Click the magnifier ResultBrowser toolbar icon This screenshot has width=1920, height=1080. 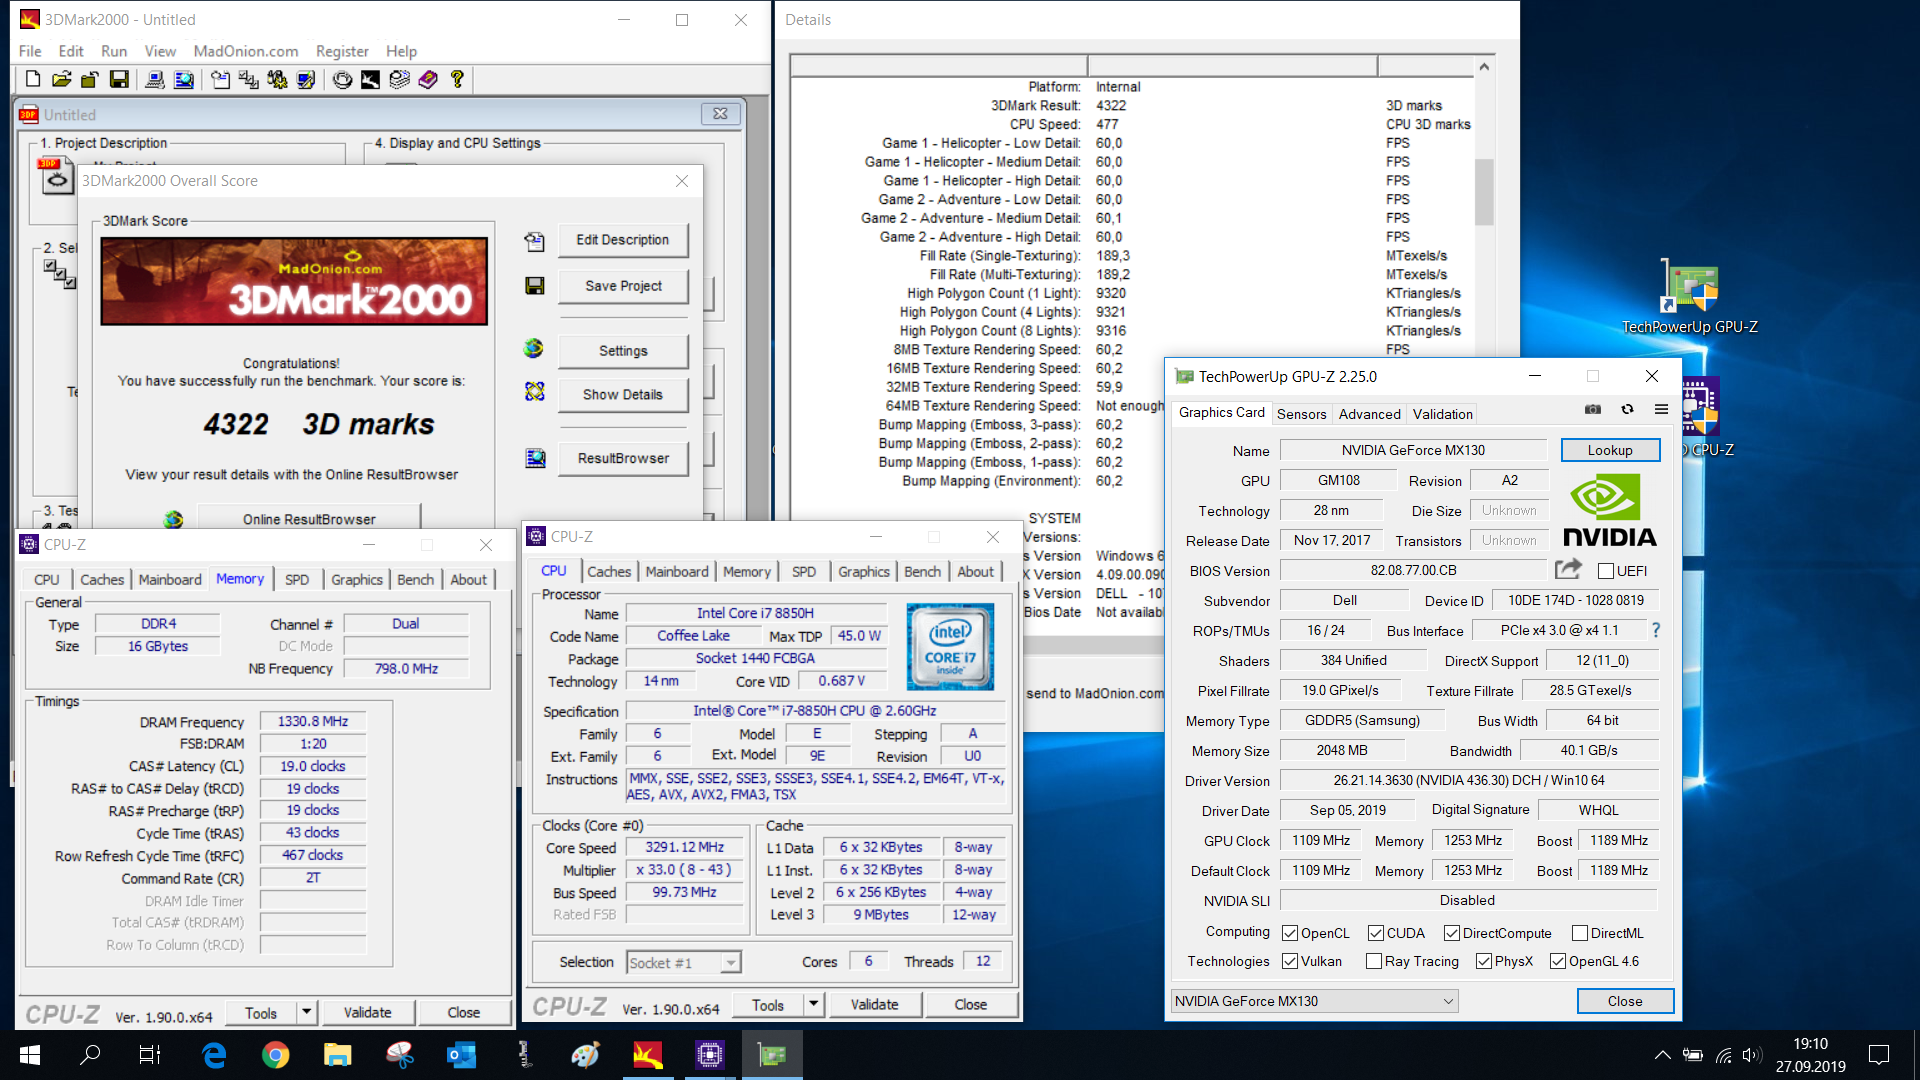click(x=184, y=80)
